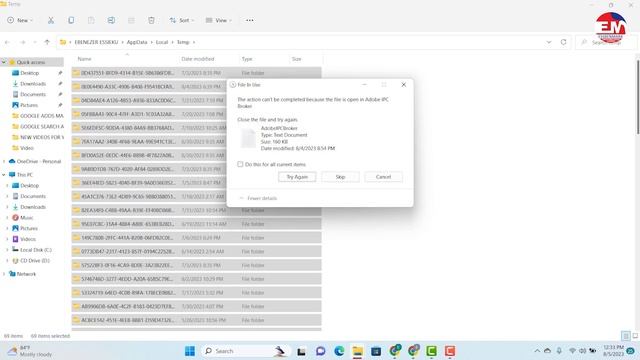Click Cancel in the File In Use dialog
This screenshot has height=360, width=640.
click(x=383, y=177)
